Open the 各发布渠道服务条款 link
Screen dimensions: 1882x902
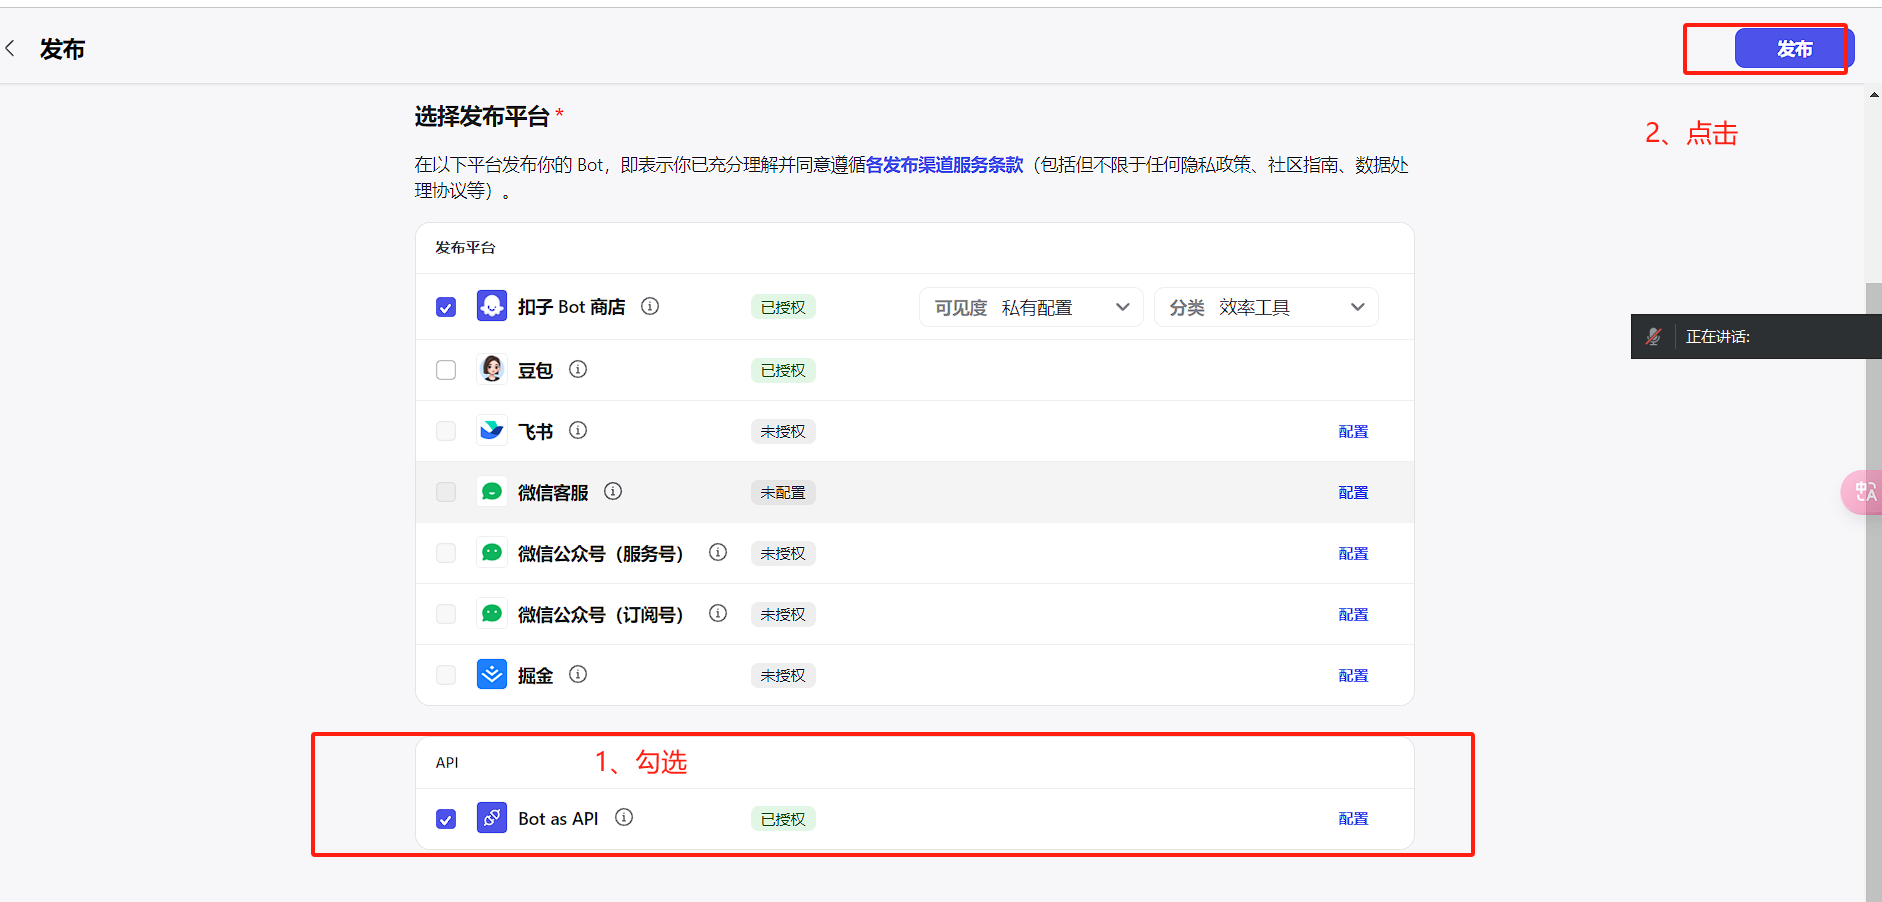point(944,165)
